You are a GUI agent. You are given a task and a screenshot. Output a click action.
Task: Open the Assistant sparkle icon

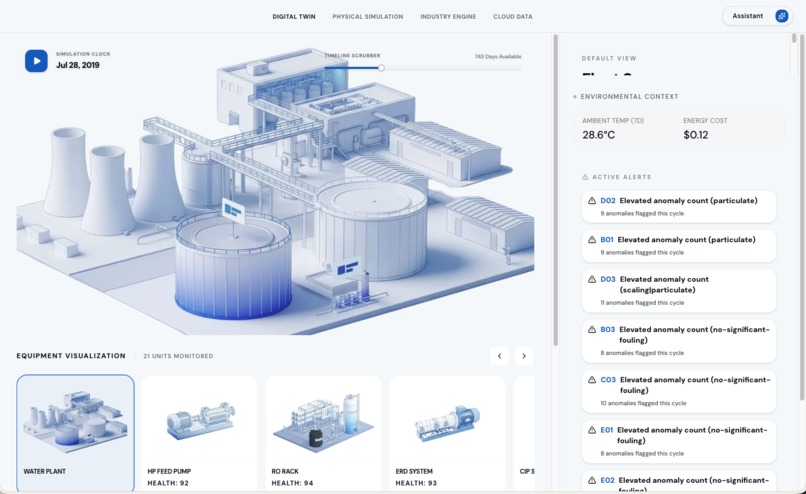(781, 16)
